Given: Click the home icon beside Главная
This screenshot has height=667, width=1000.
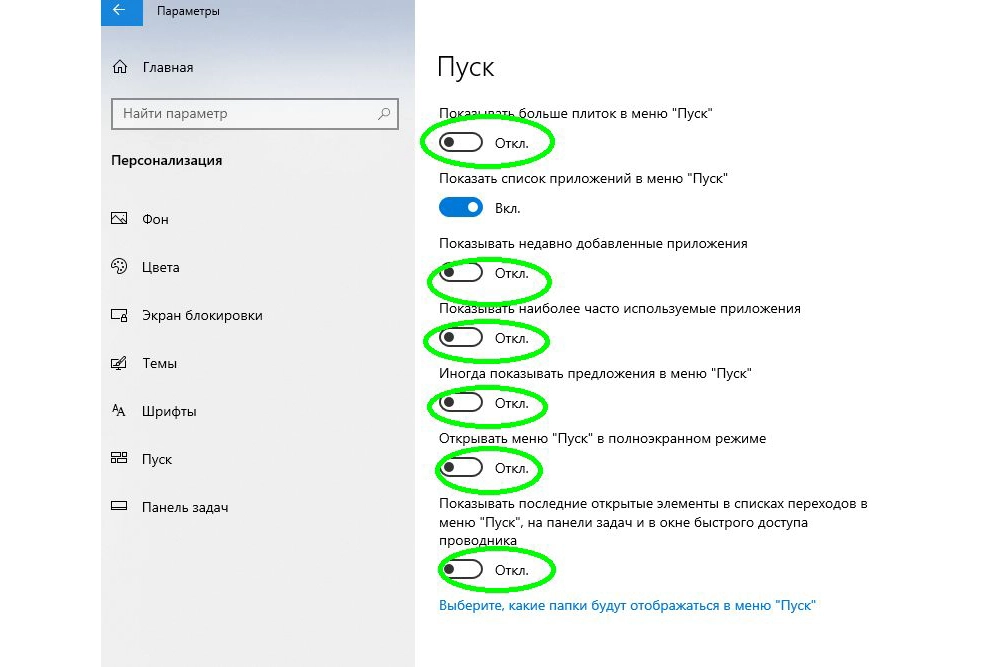Looking at the screenshot, I should 120,67.
